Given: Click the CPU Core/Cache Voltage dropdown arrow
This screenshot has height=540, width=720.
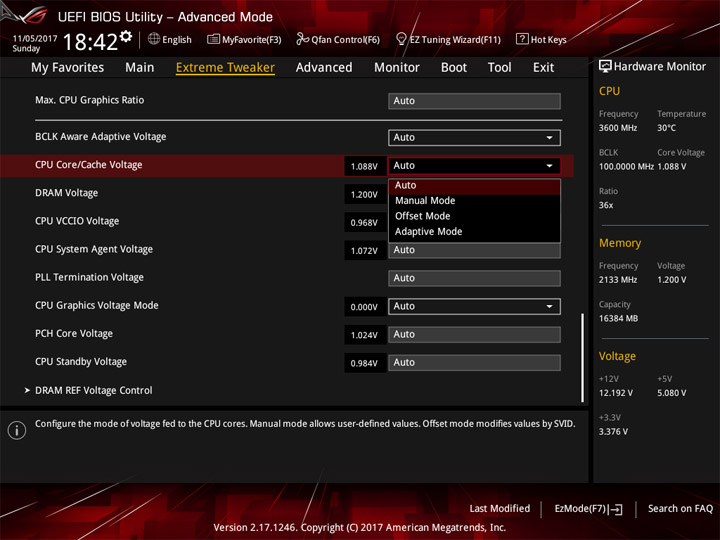Looking at the screenshot, I should coord(549,166).
